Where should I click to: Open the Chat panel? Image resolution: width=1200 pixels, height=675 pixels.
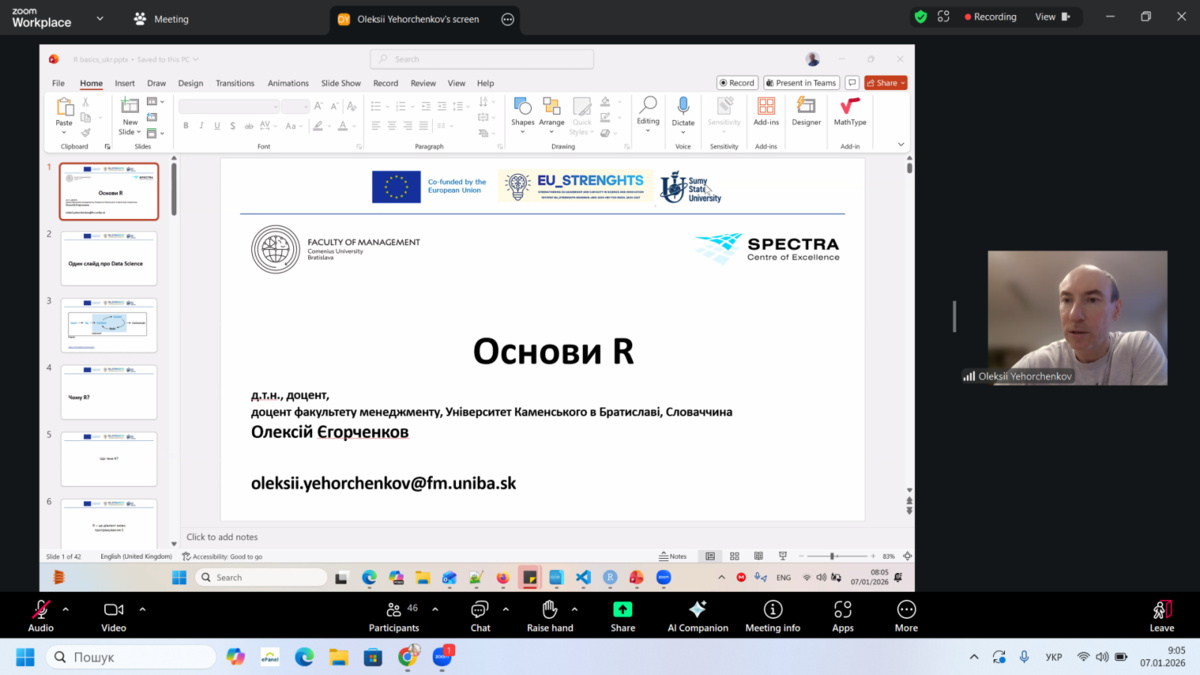pyautogui.click(x=480, y=615)
